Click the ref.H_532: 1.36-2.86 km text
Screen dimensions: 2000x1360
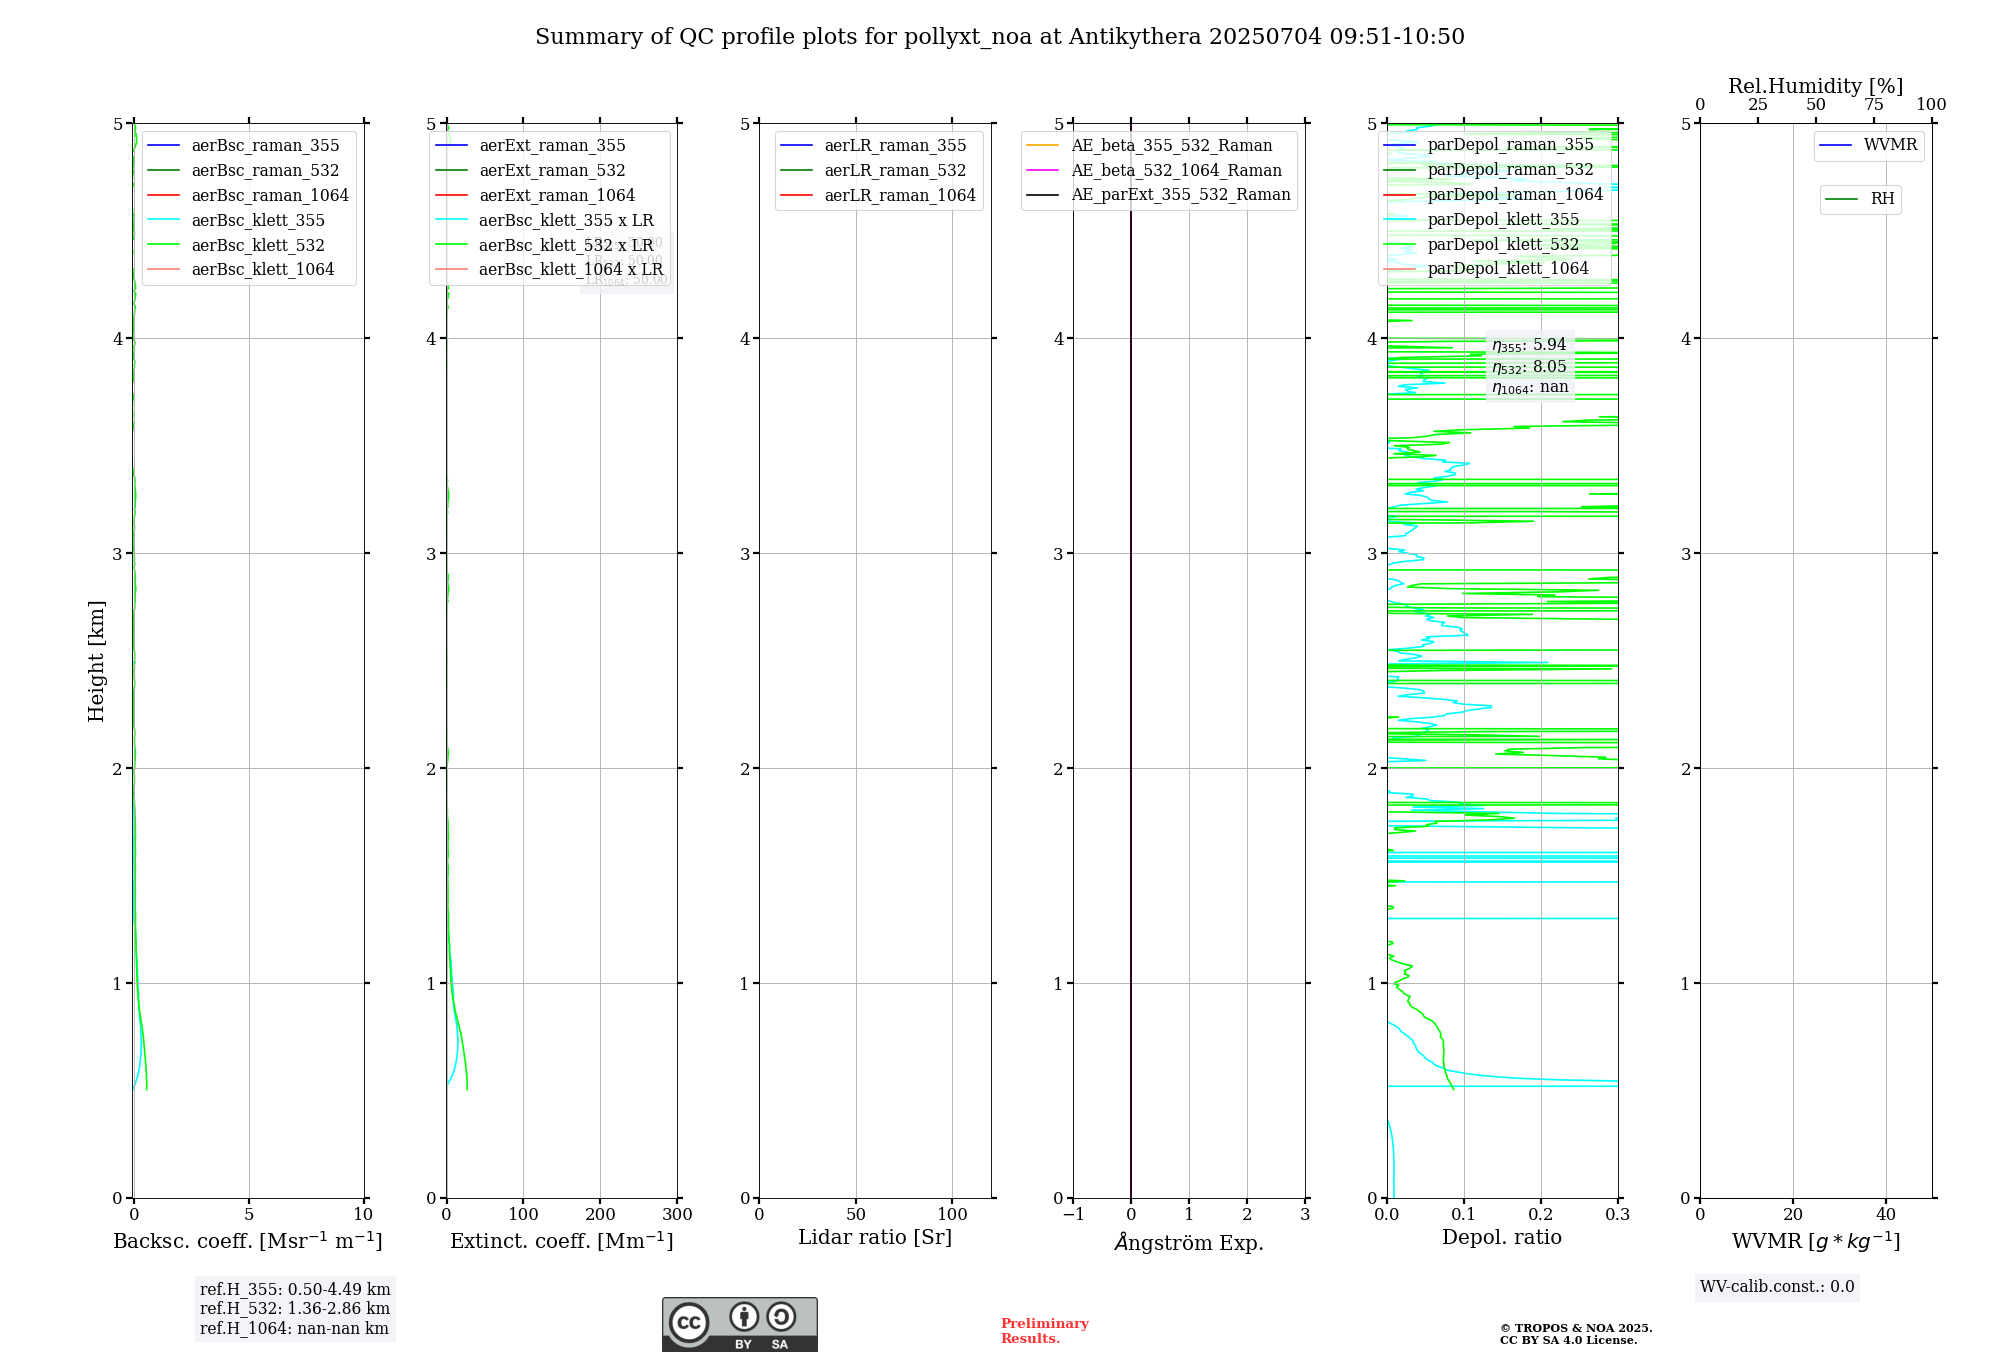tap(295, 1309)
